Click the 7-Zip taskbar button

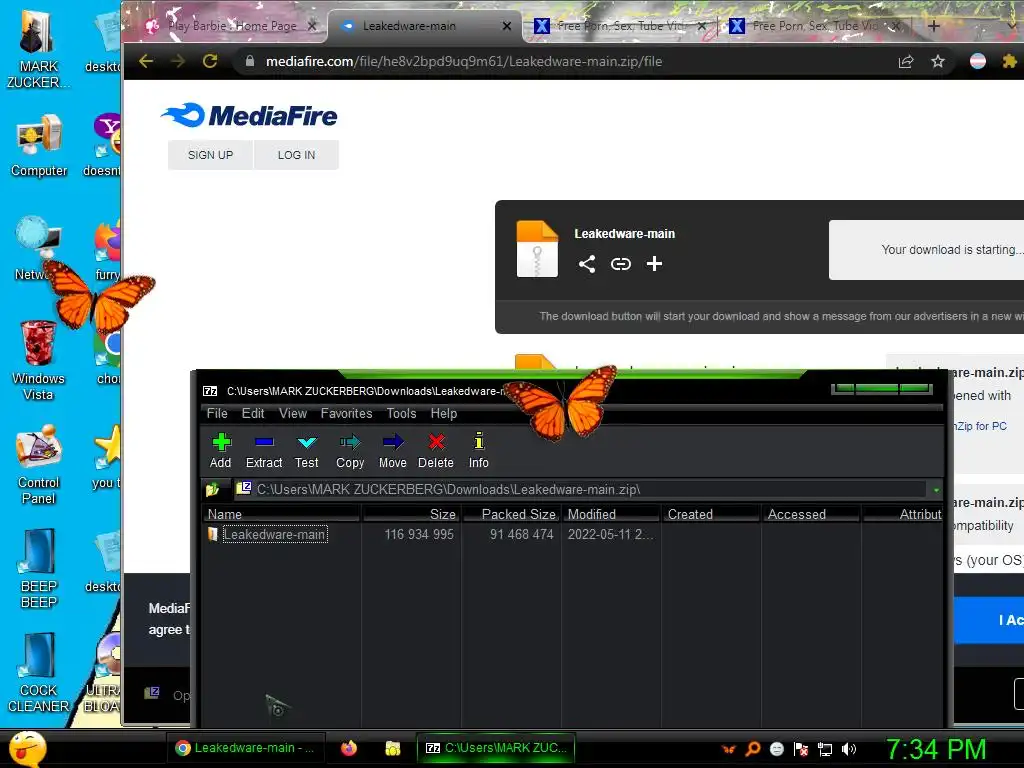coord(496,748)
